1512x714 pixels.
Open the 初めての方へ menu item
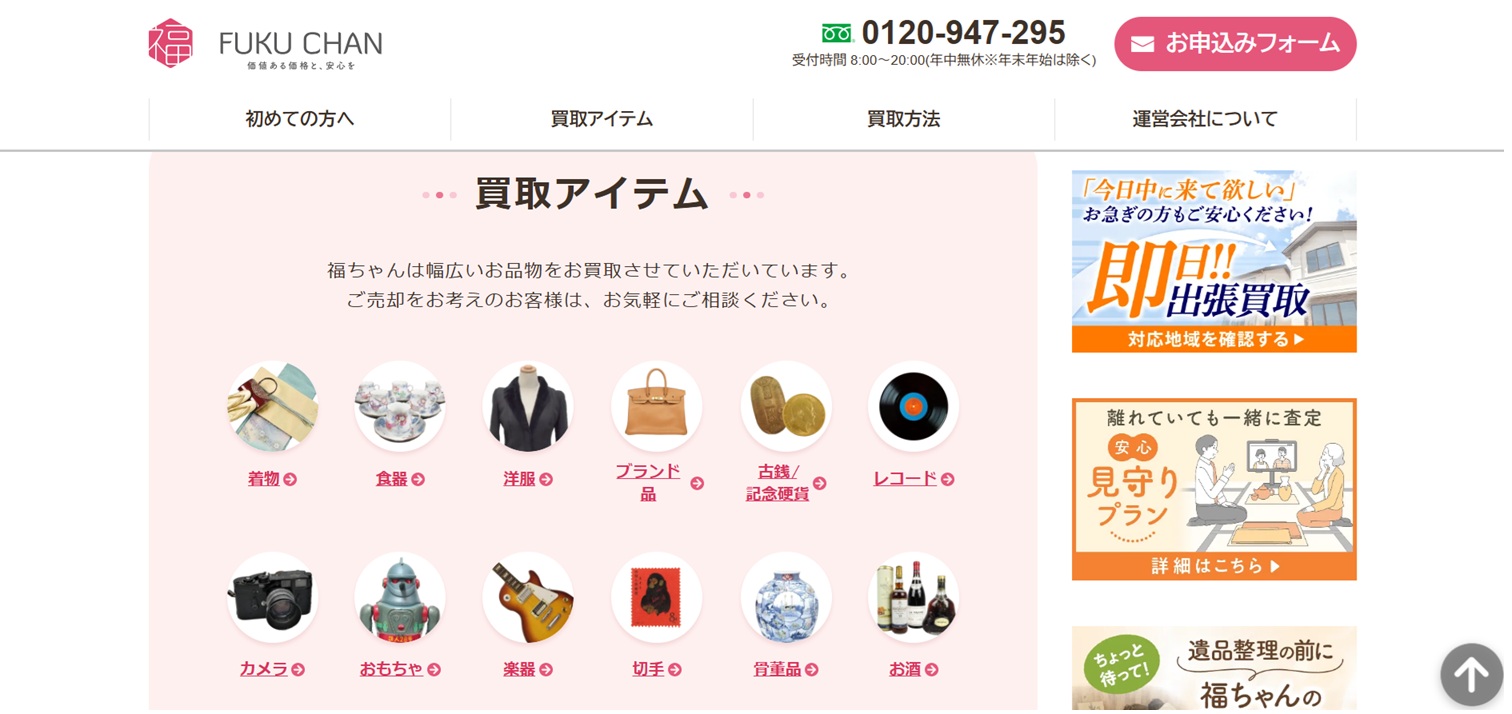pyautogui.click(x=300, y=119)
